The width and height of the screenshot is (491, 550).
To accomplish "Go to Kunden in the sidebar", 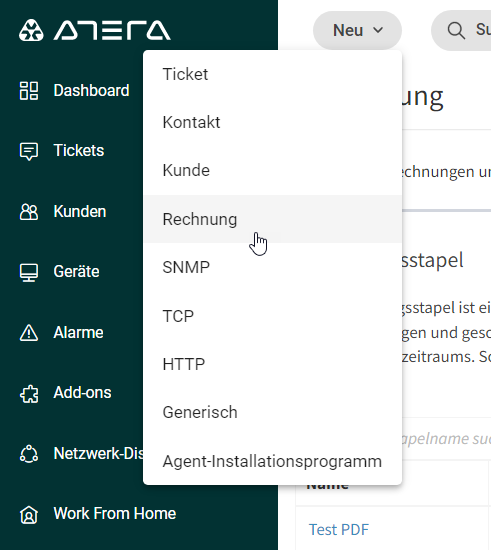I will tap(80, 212).
